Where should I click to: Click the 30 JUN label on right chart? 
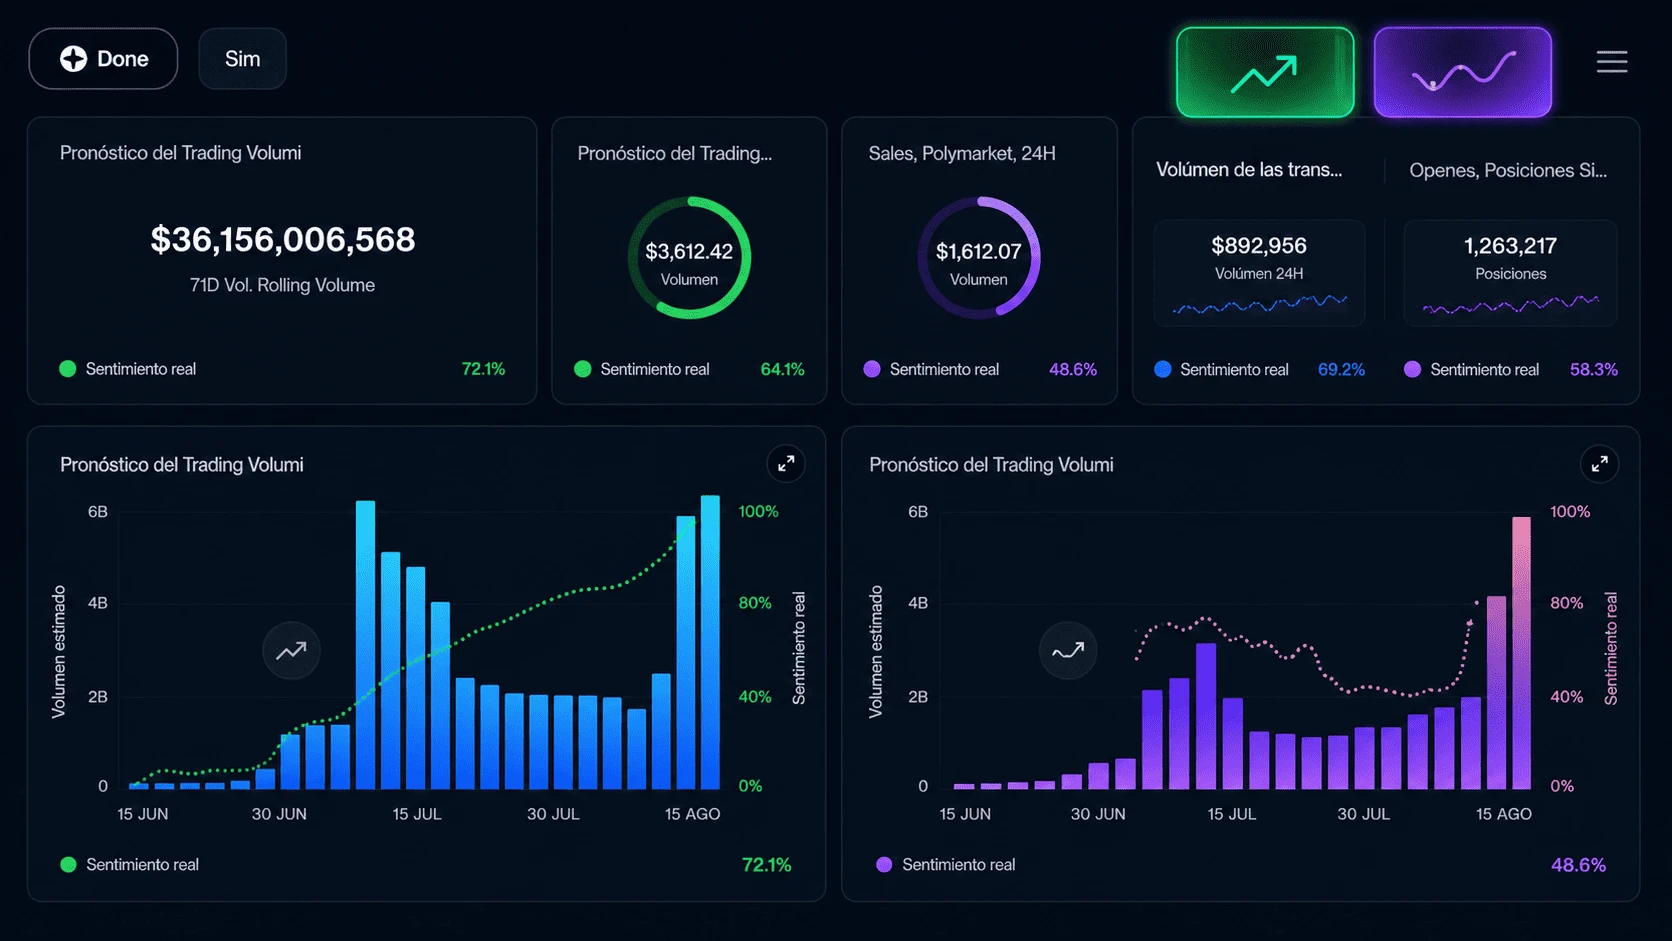point(1098,814)
